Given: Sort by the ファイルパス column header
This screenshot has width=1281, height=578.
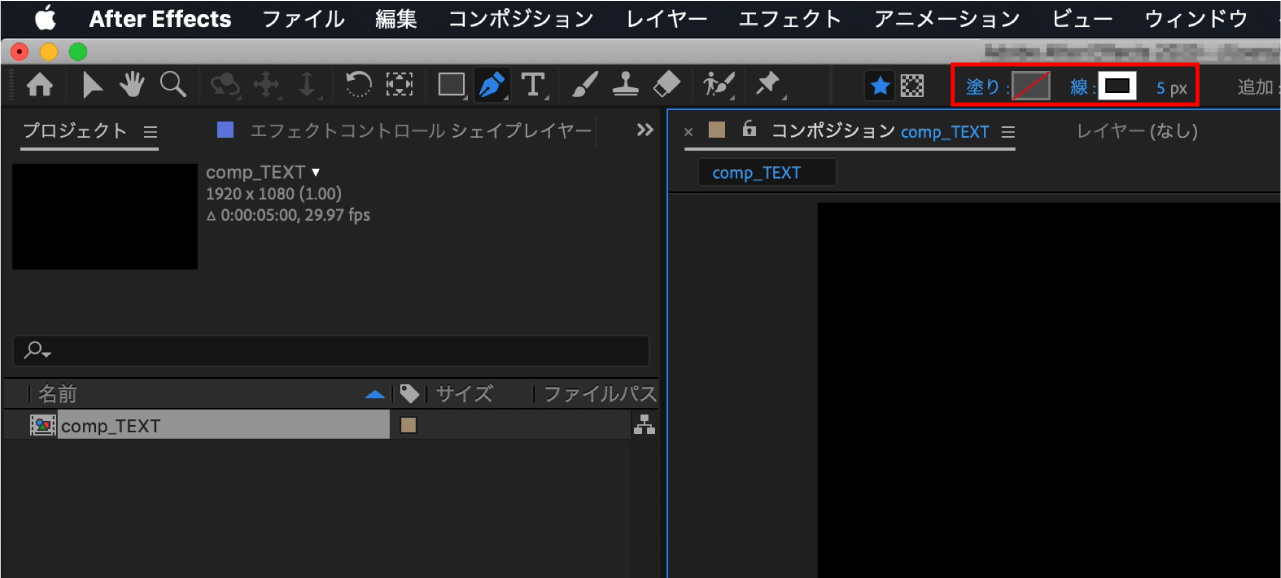Looking at the screenshot, I should 600,394.
